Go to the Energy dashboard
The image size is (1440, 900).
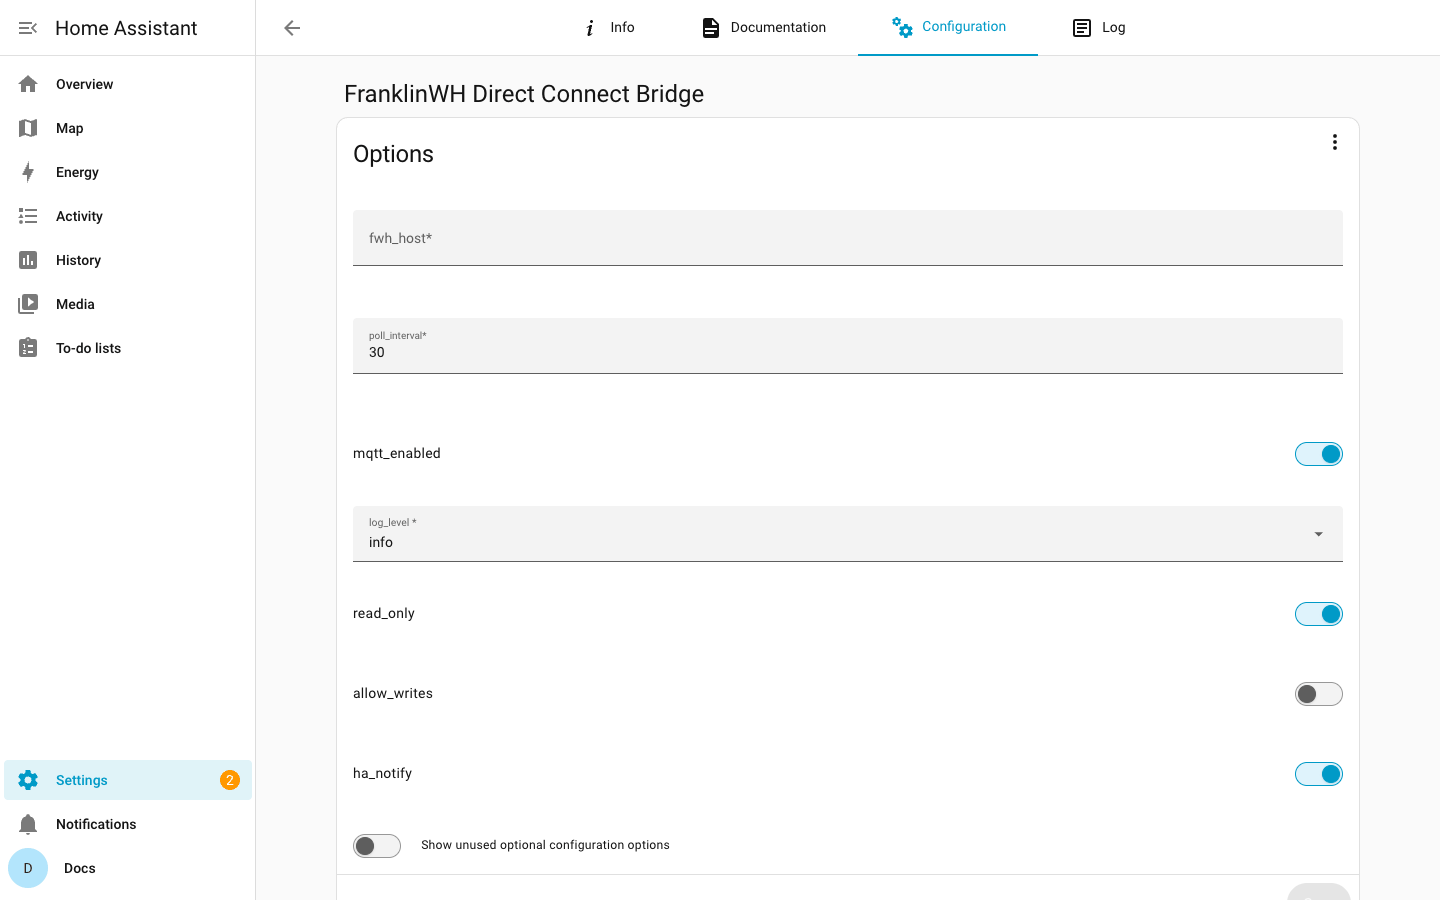(128, 172)
